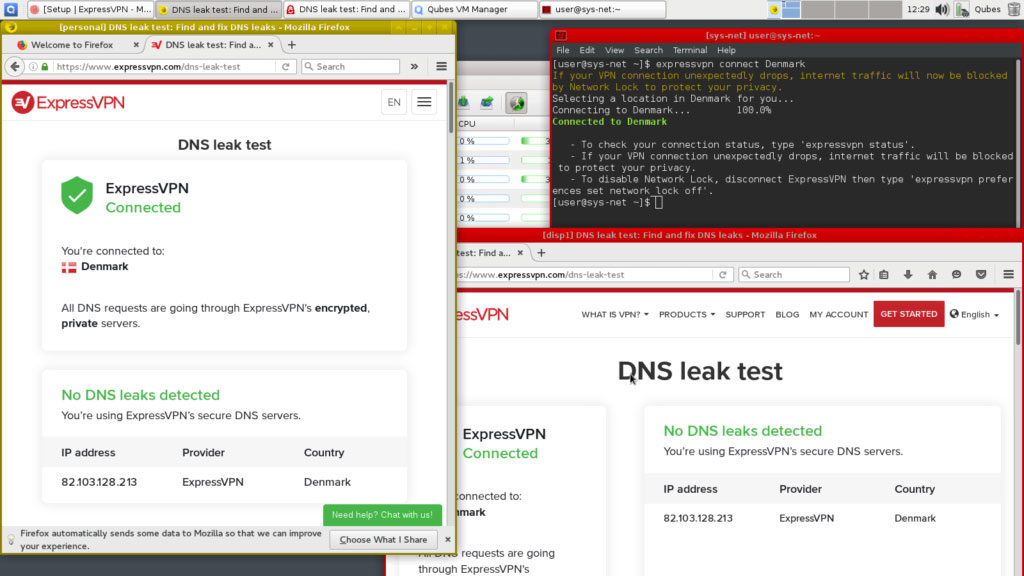
Task: Switch to the 'user@sys-net:~' taskbar entry
Action: point(603,9)
